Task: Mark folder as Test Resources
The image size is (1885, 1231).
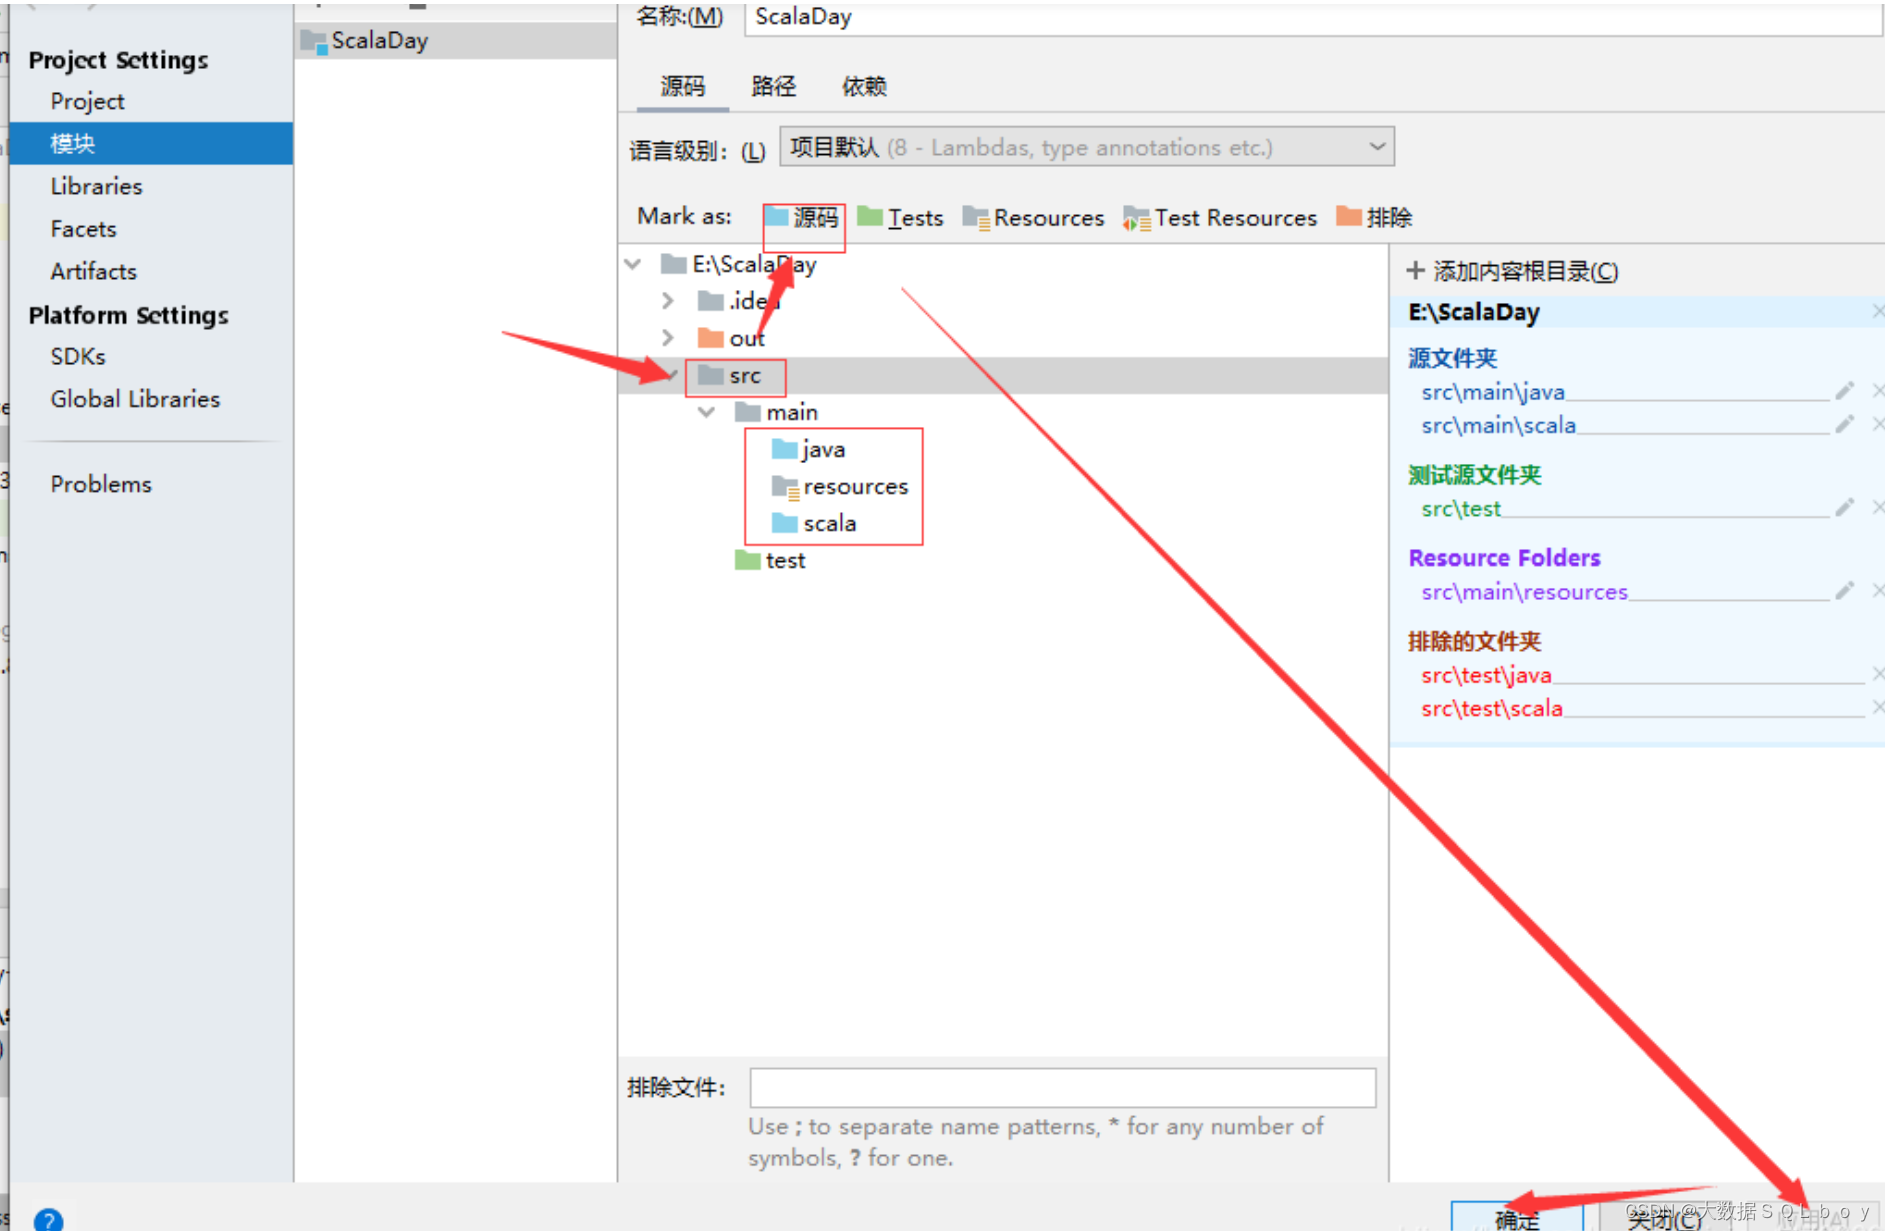Action: pyautogui.click(x=1220, y=218)
